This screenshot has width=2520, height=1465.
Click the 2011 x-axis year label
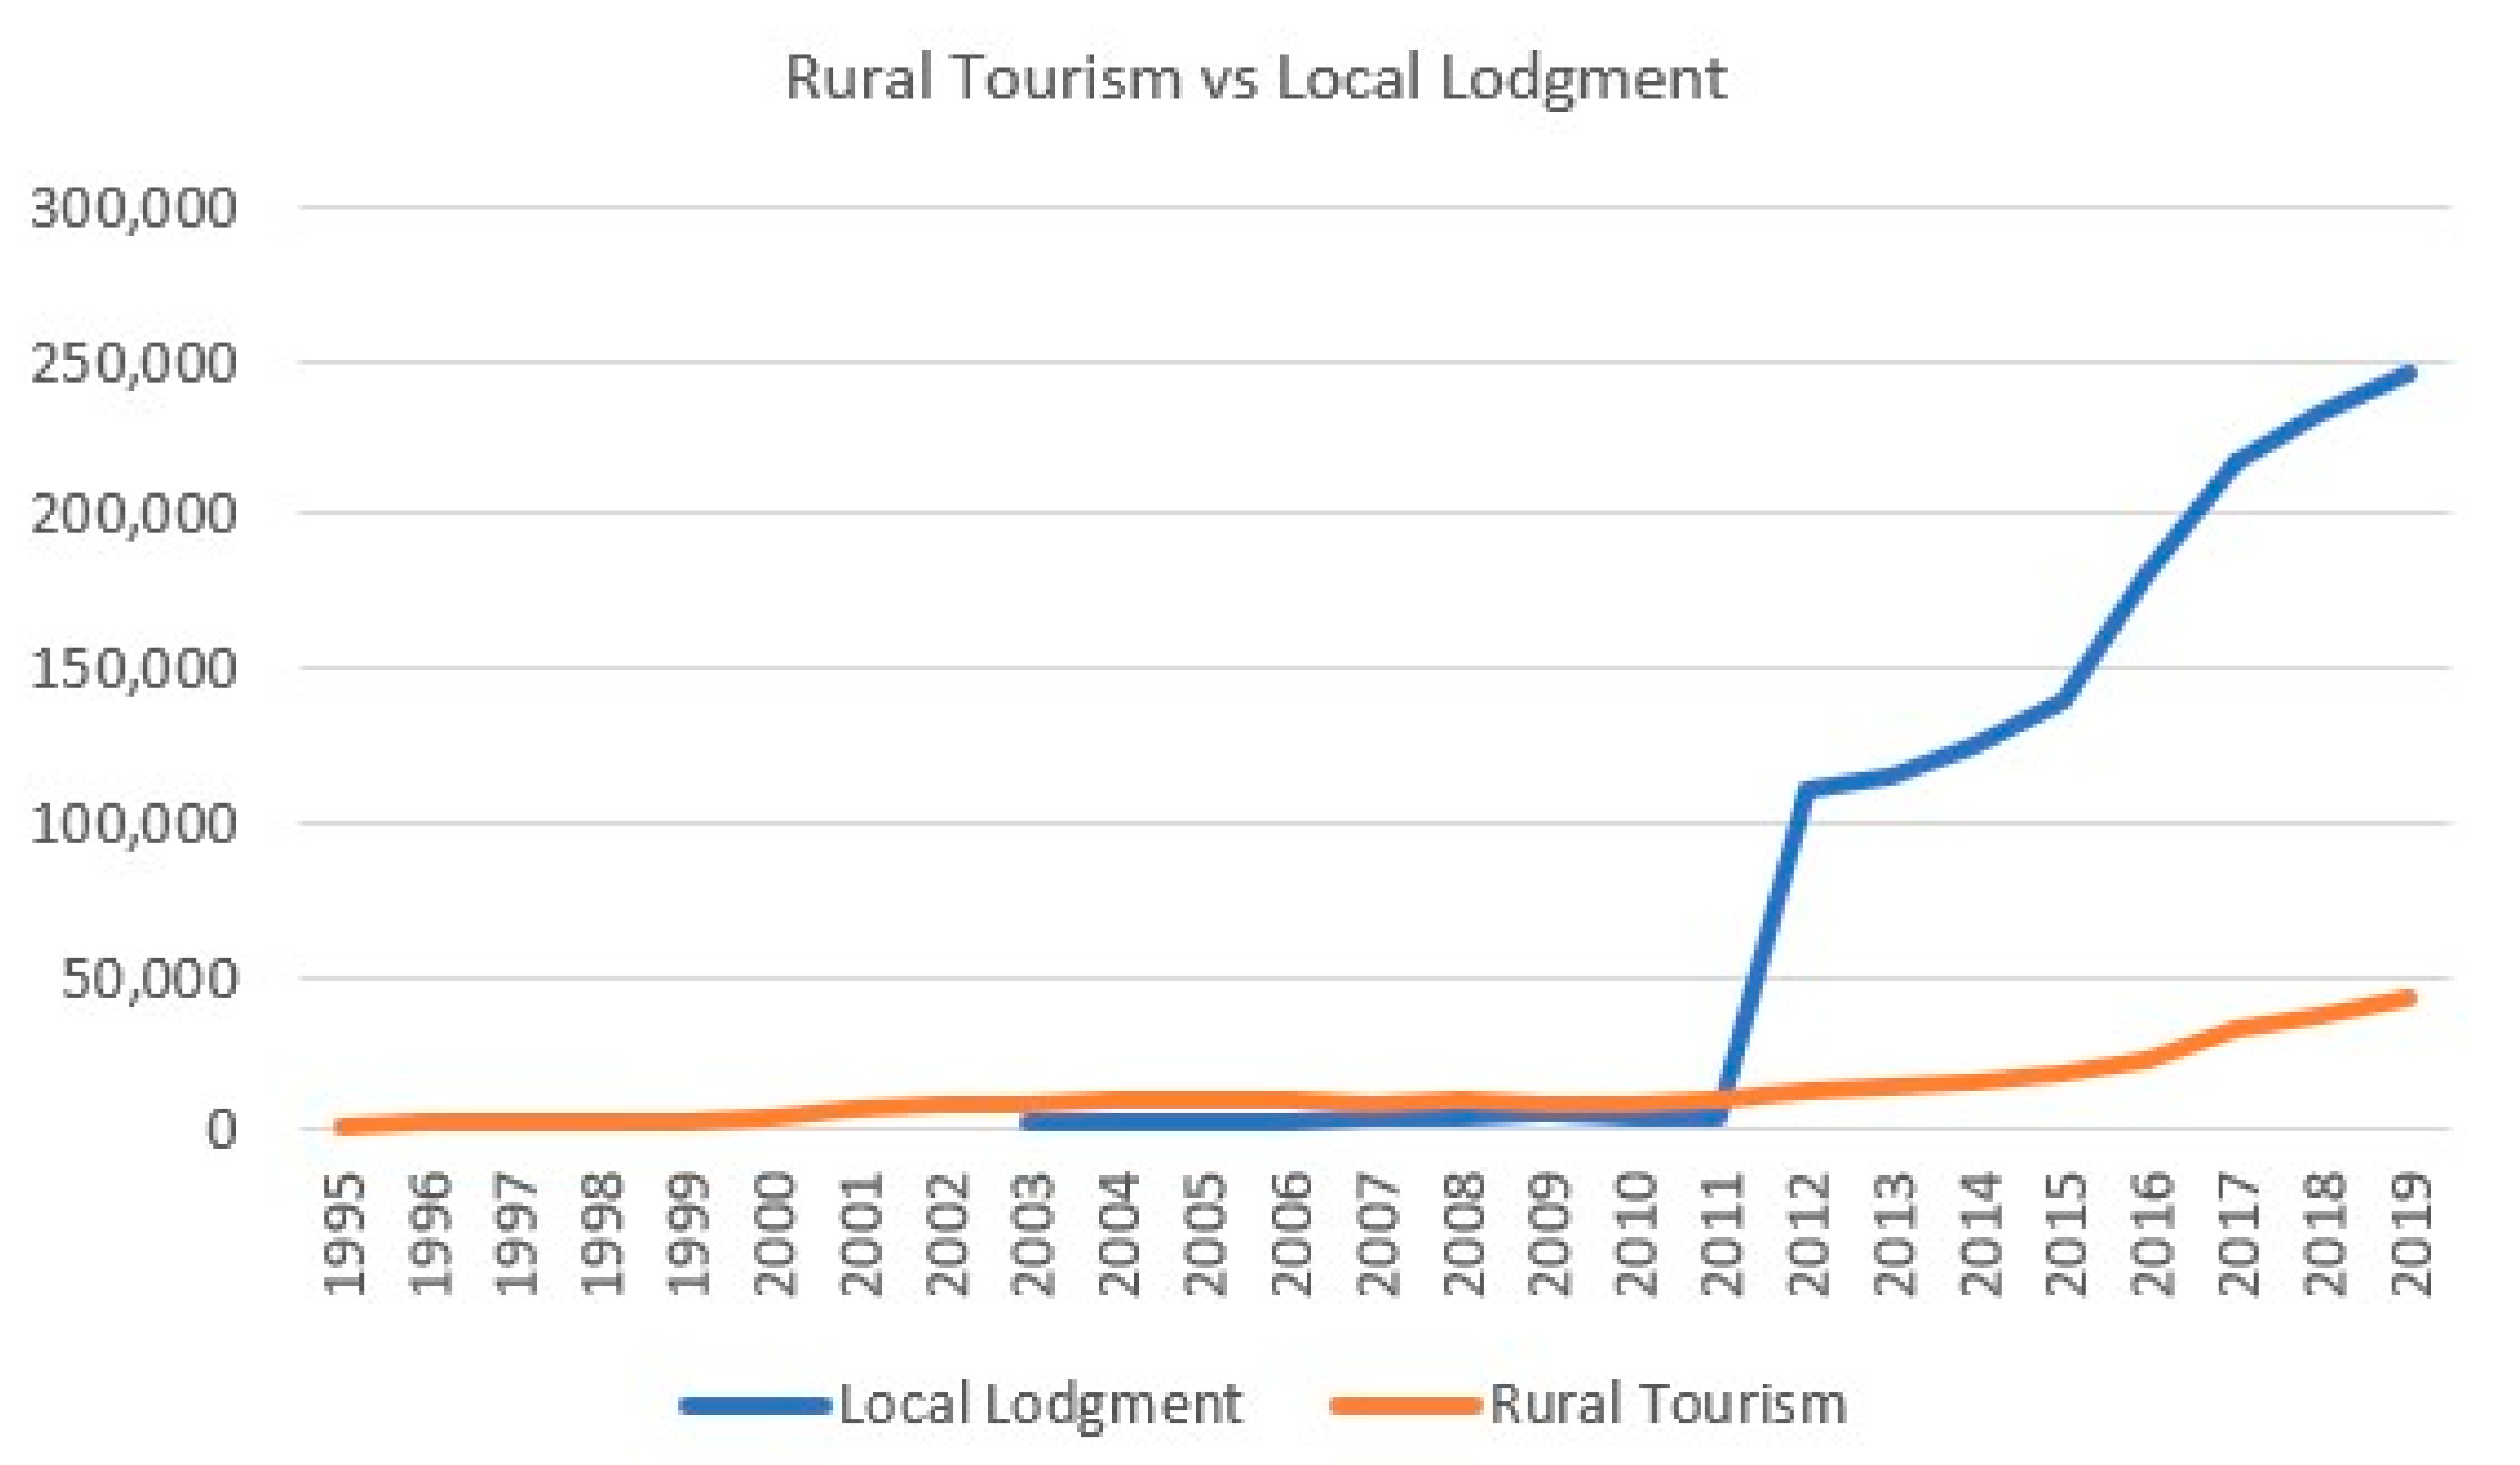click(1722, 1234)
